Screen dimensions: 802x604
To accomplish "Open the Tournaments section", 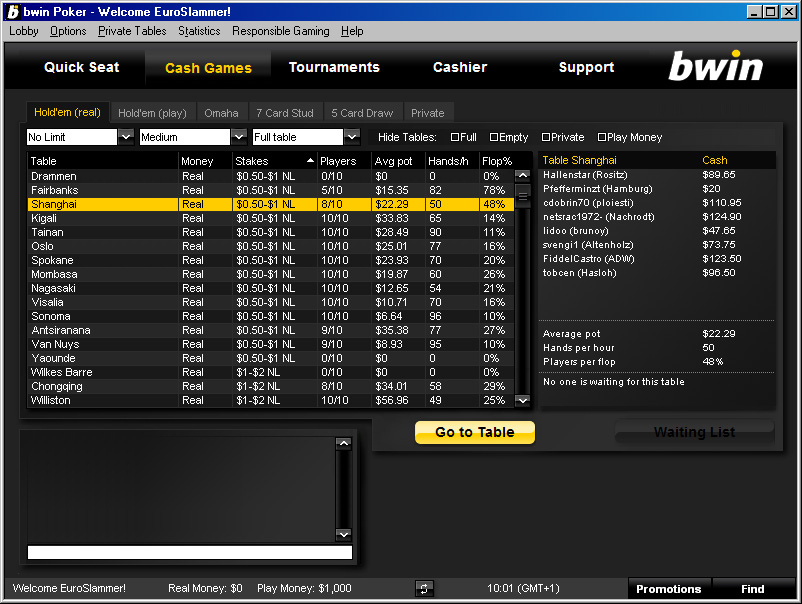I will [x=334, y=67].
